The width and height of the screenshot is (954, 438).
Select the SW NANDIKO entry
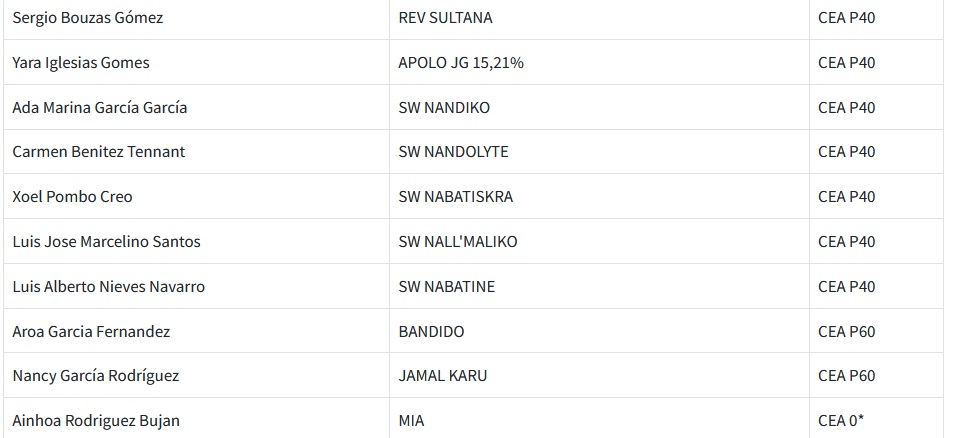pyautogui.click(x=444, y=108)
